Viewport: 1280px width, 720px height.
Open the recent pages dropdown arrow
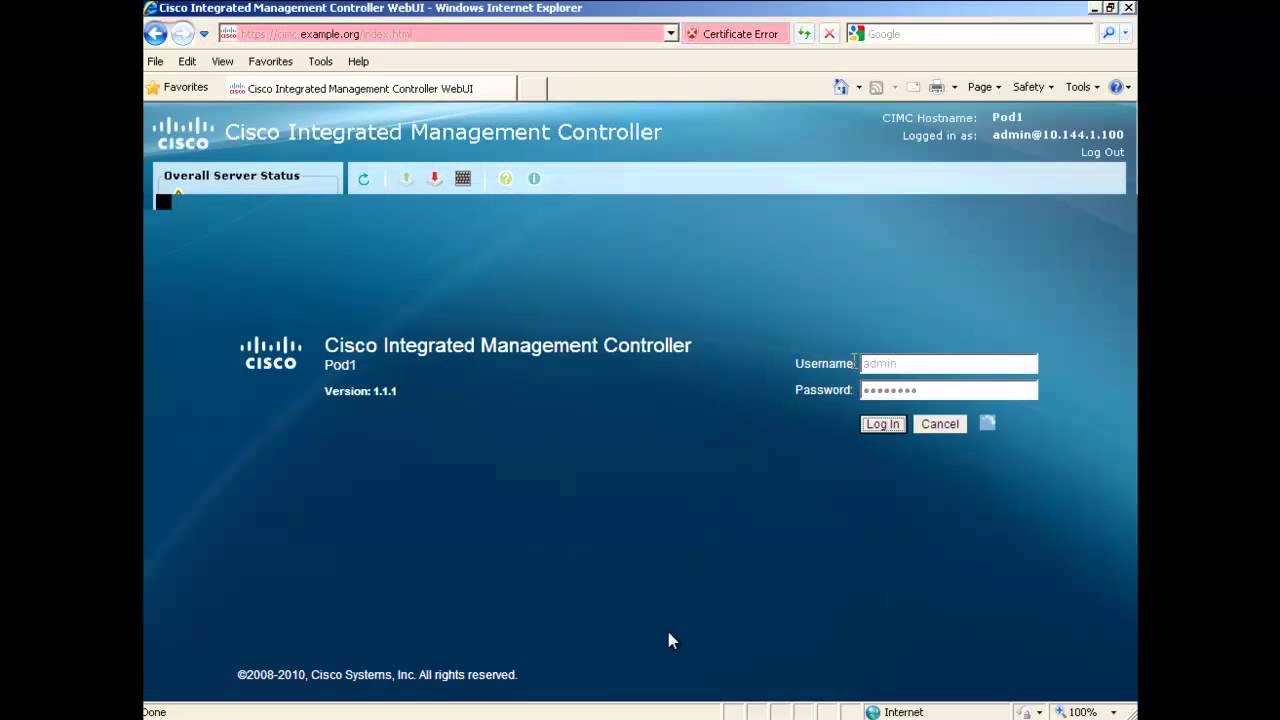coord(204,34)
